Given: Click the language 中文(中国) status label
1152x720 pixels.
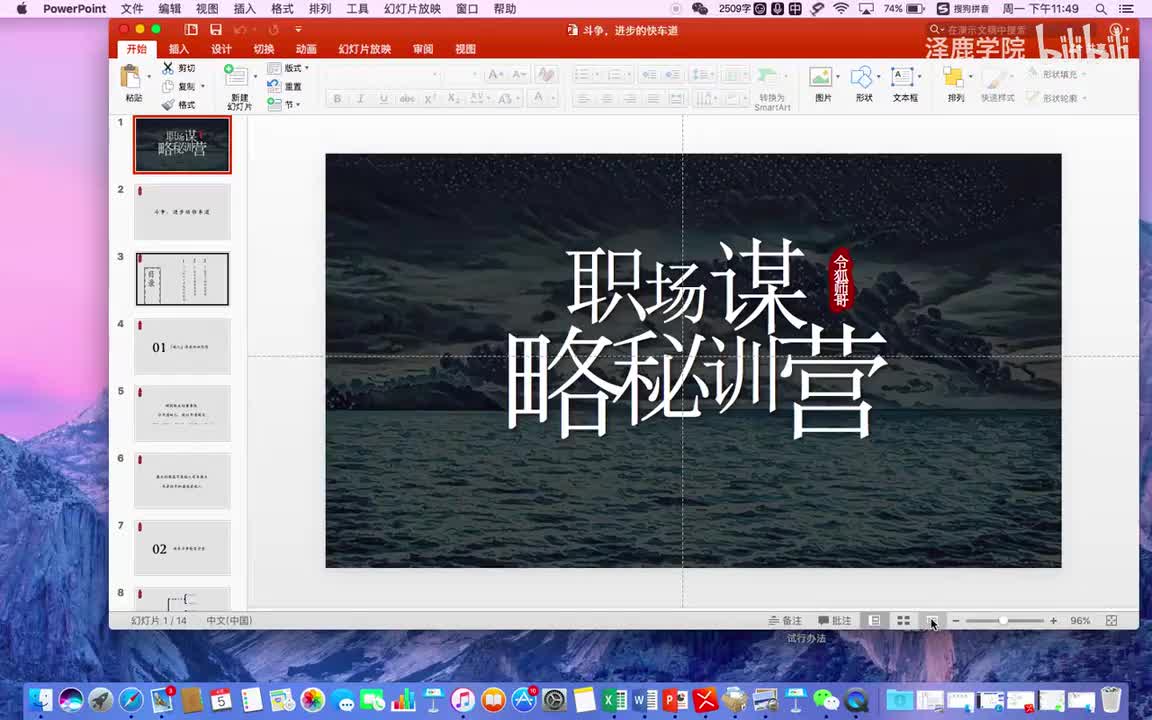Looking at the screenshot, I should click(x=229, y=621).
